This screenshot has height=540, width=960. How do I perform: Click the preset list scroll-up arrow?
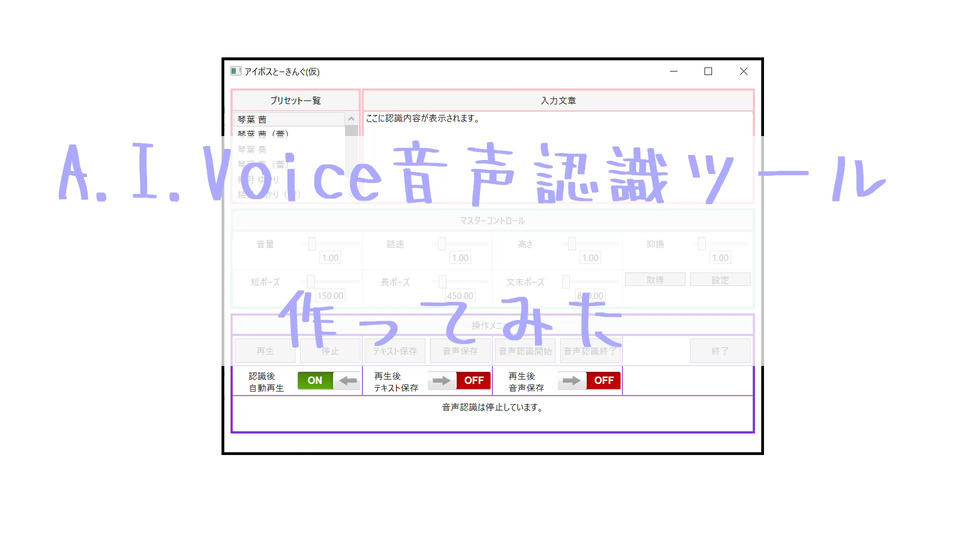click(351, 119)
